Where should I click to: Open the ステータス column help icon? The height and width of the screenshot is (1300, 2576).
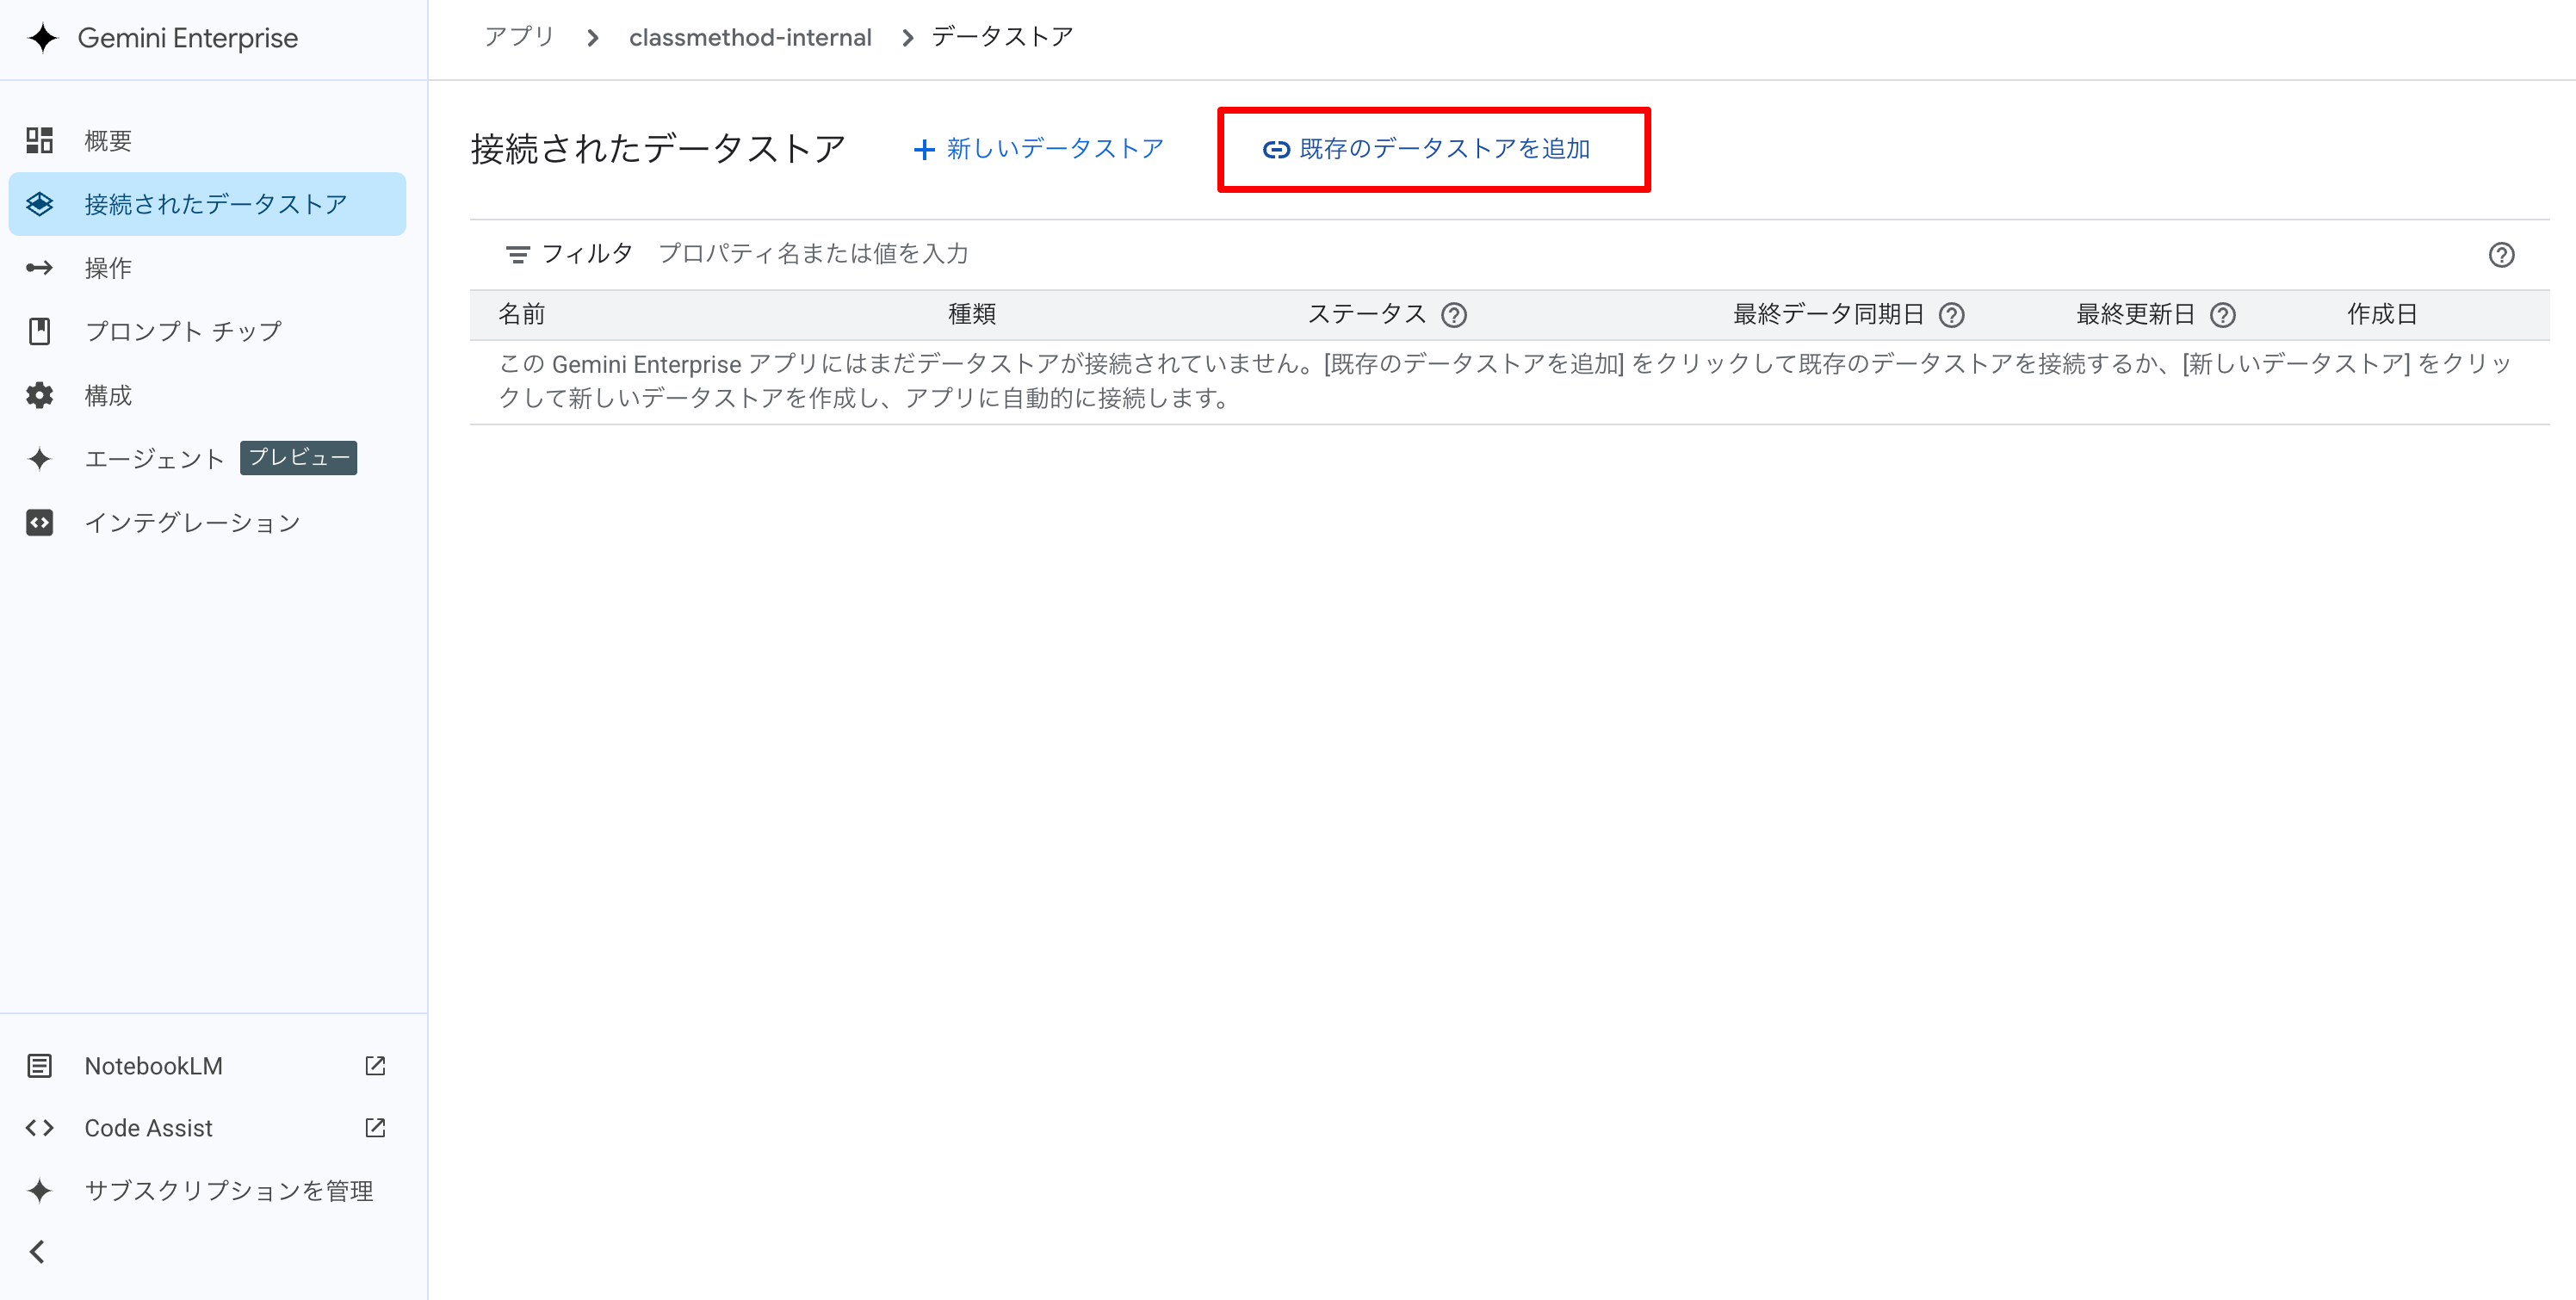(1455, 315)
